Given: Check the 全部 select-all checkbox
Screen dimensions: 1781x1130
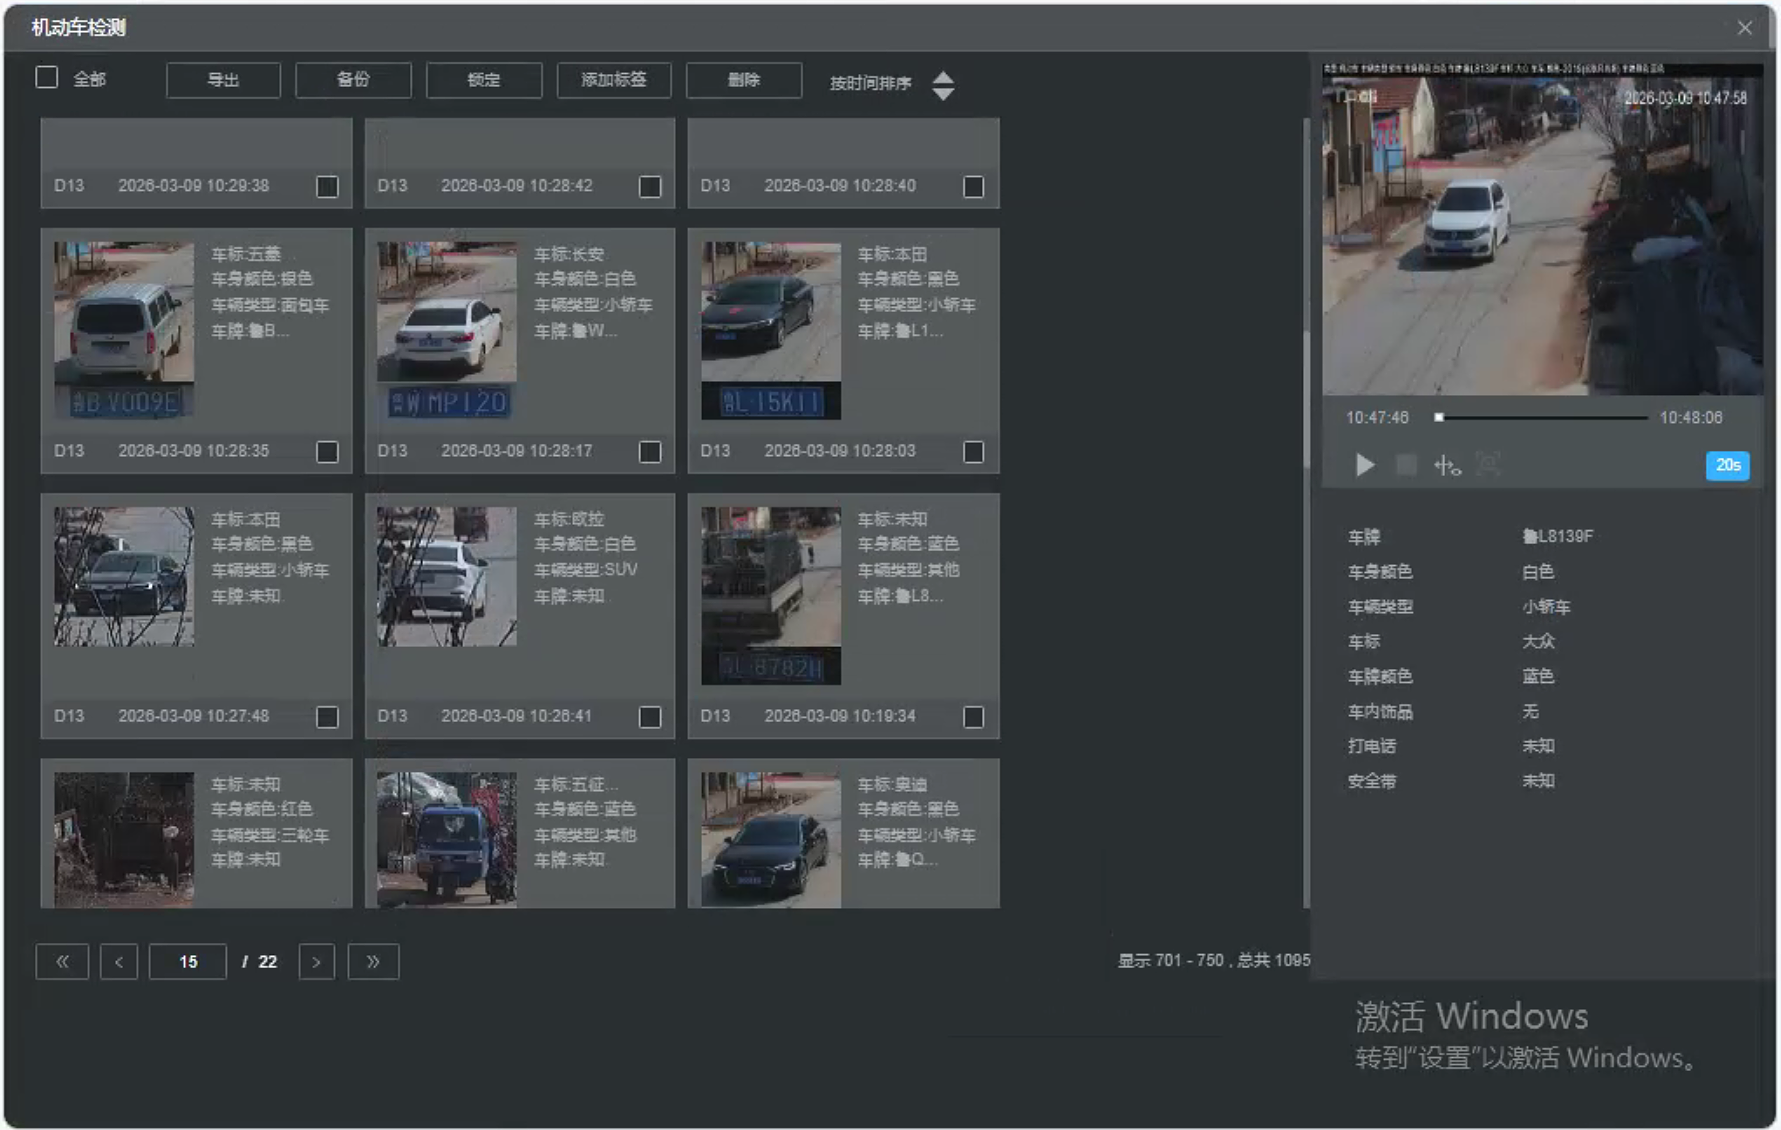Looking at the screenshot, I should click(47, 78).
